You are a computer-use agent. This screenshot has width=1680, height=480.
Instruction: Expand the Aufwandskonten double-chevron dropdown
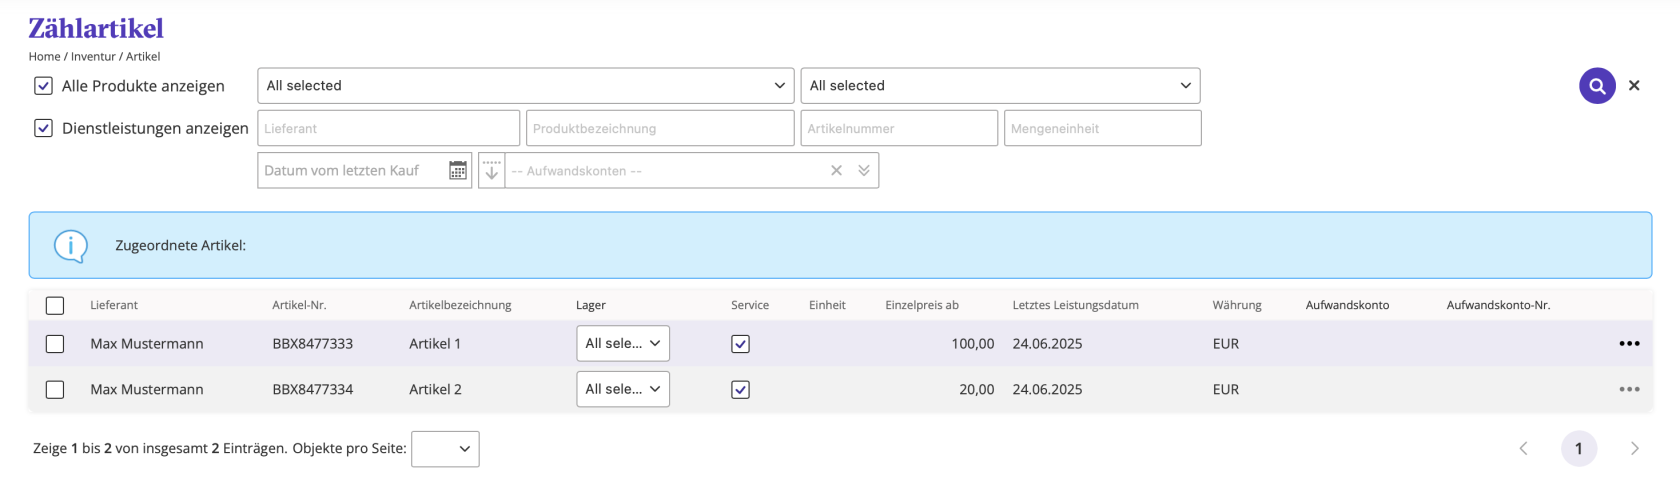tap(864, 171)
